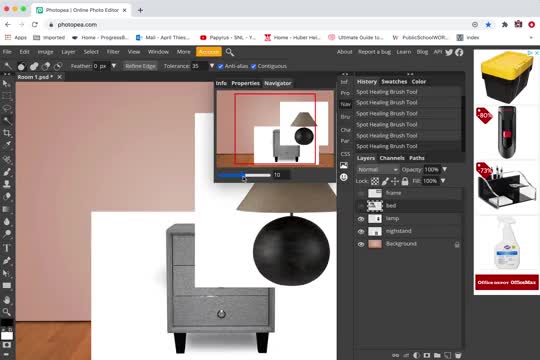
Task: Create a new folder in Layers panel
Action: [437, 355]
